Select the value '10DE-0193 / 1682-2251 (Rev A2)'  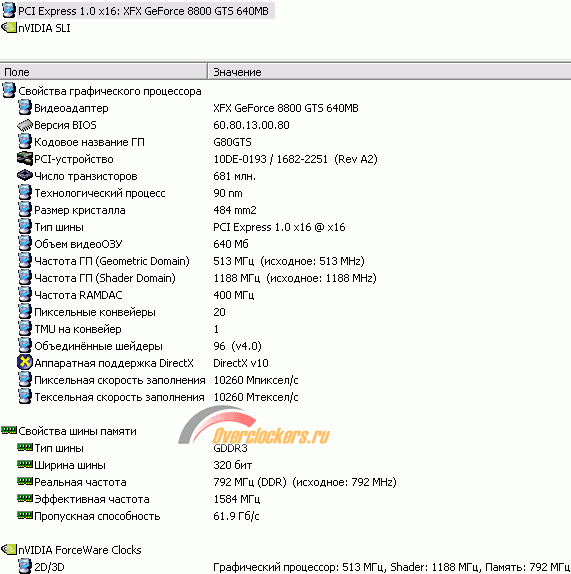[x=295, y=159]
